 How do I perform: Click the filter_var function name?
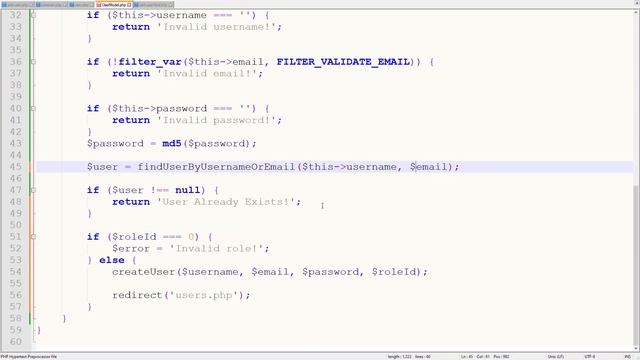150,62
